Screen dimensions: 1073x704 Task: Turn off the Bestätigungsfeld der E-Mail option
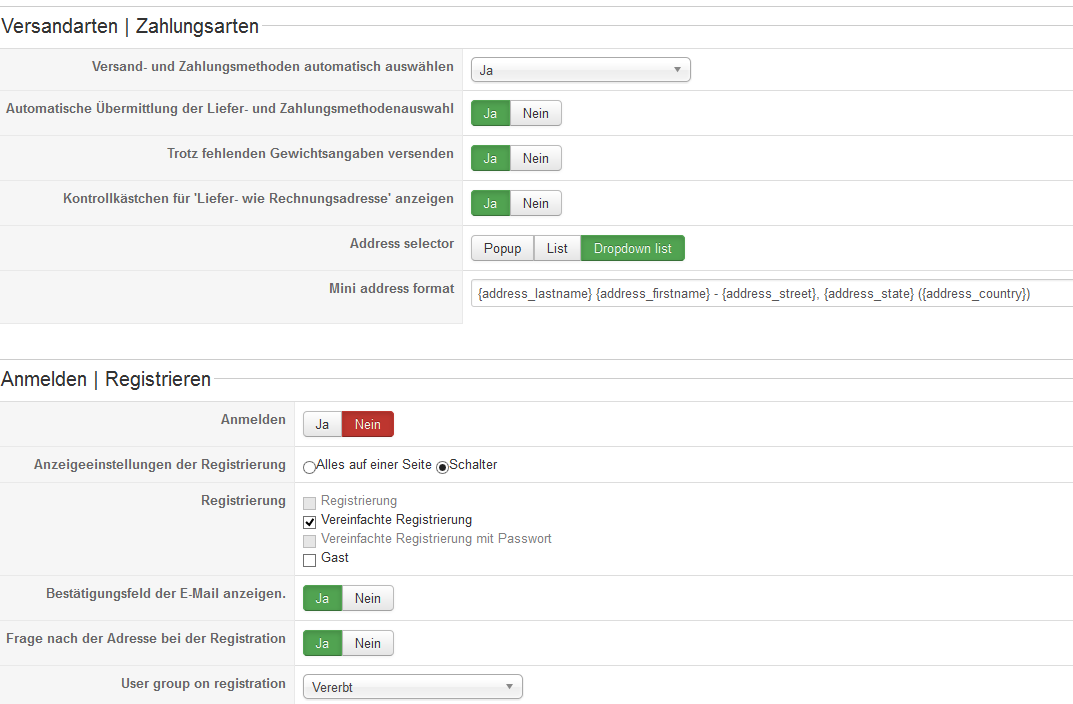pos(367,599)
